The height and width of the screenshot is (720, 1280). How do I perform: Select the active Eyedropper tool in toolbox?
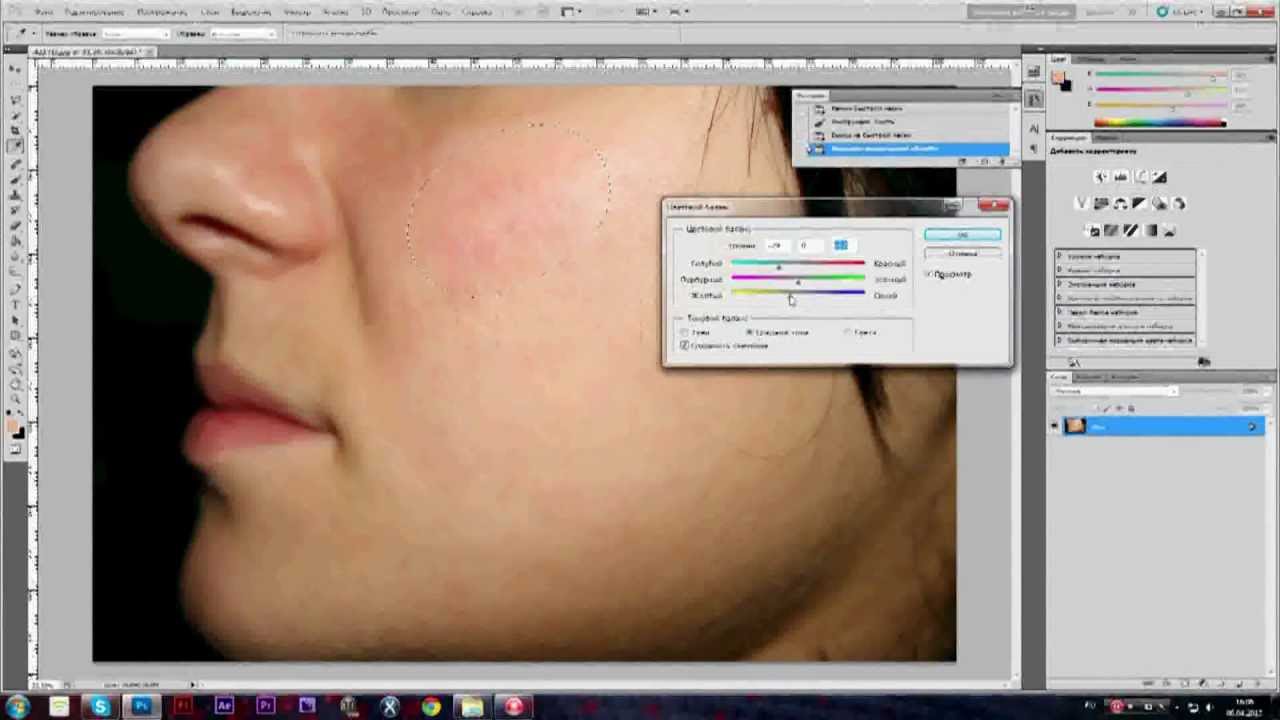[x=16, y=145]
